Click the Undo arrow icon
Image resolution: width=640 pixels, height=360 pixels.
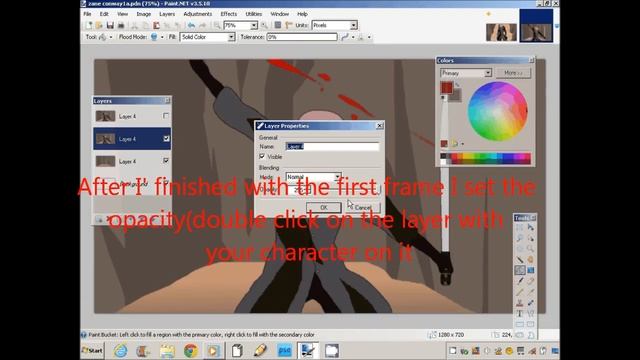pyautogui.click(x=191, y=25)
